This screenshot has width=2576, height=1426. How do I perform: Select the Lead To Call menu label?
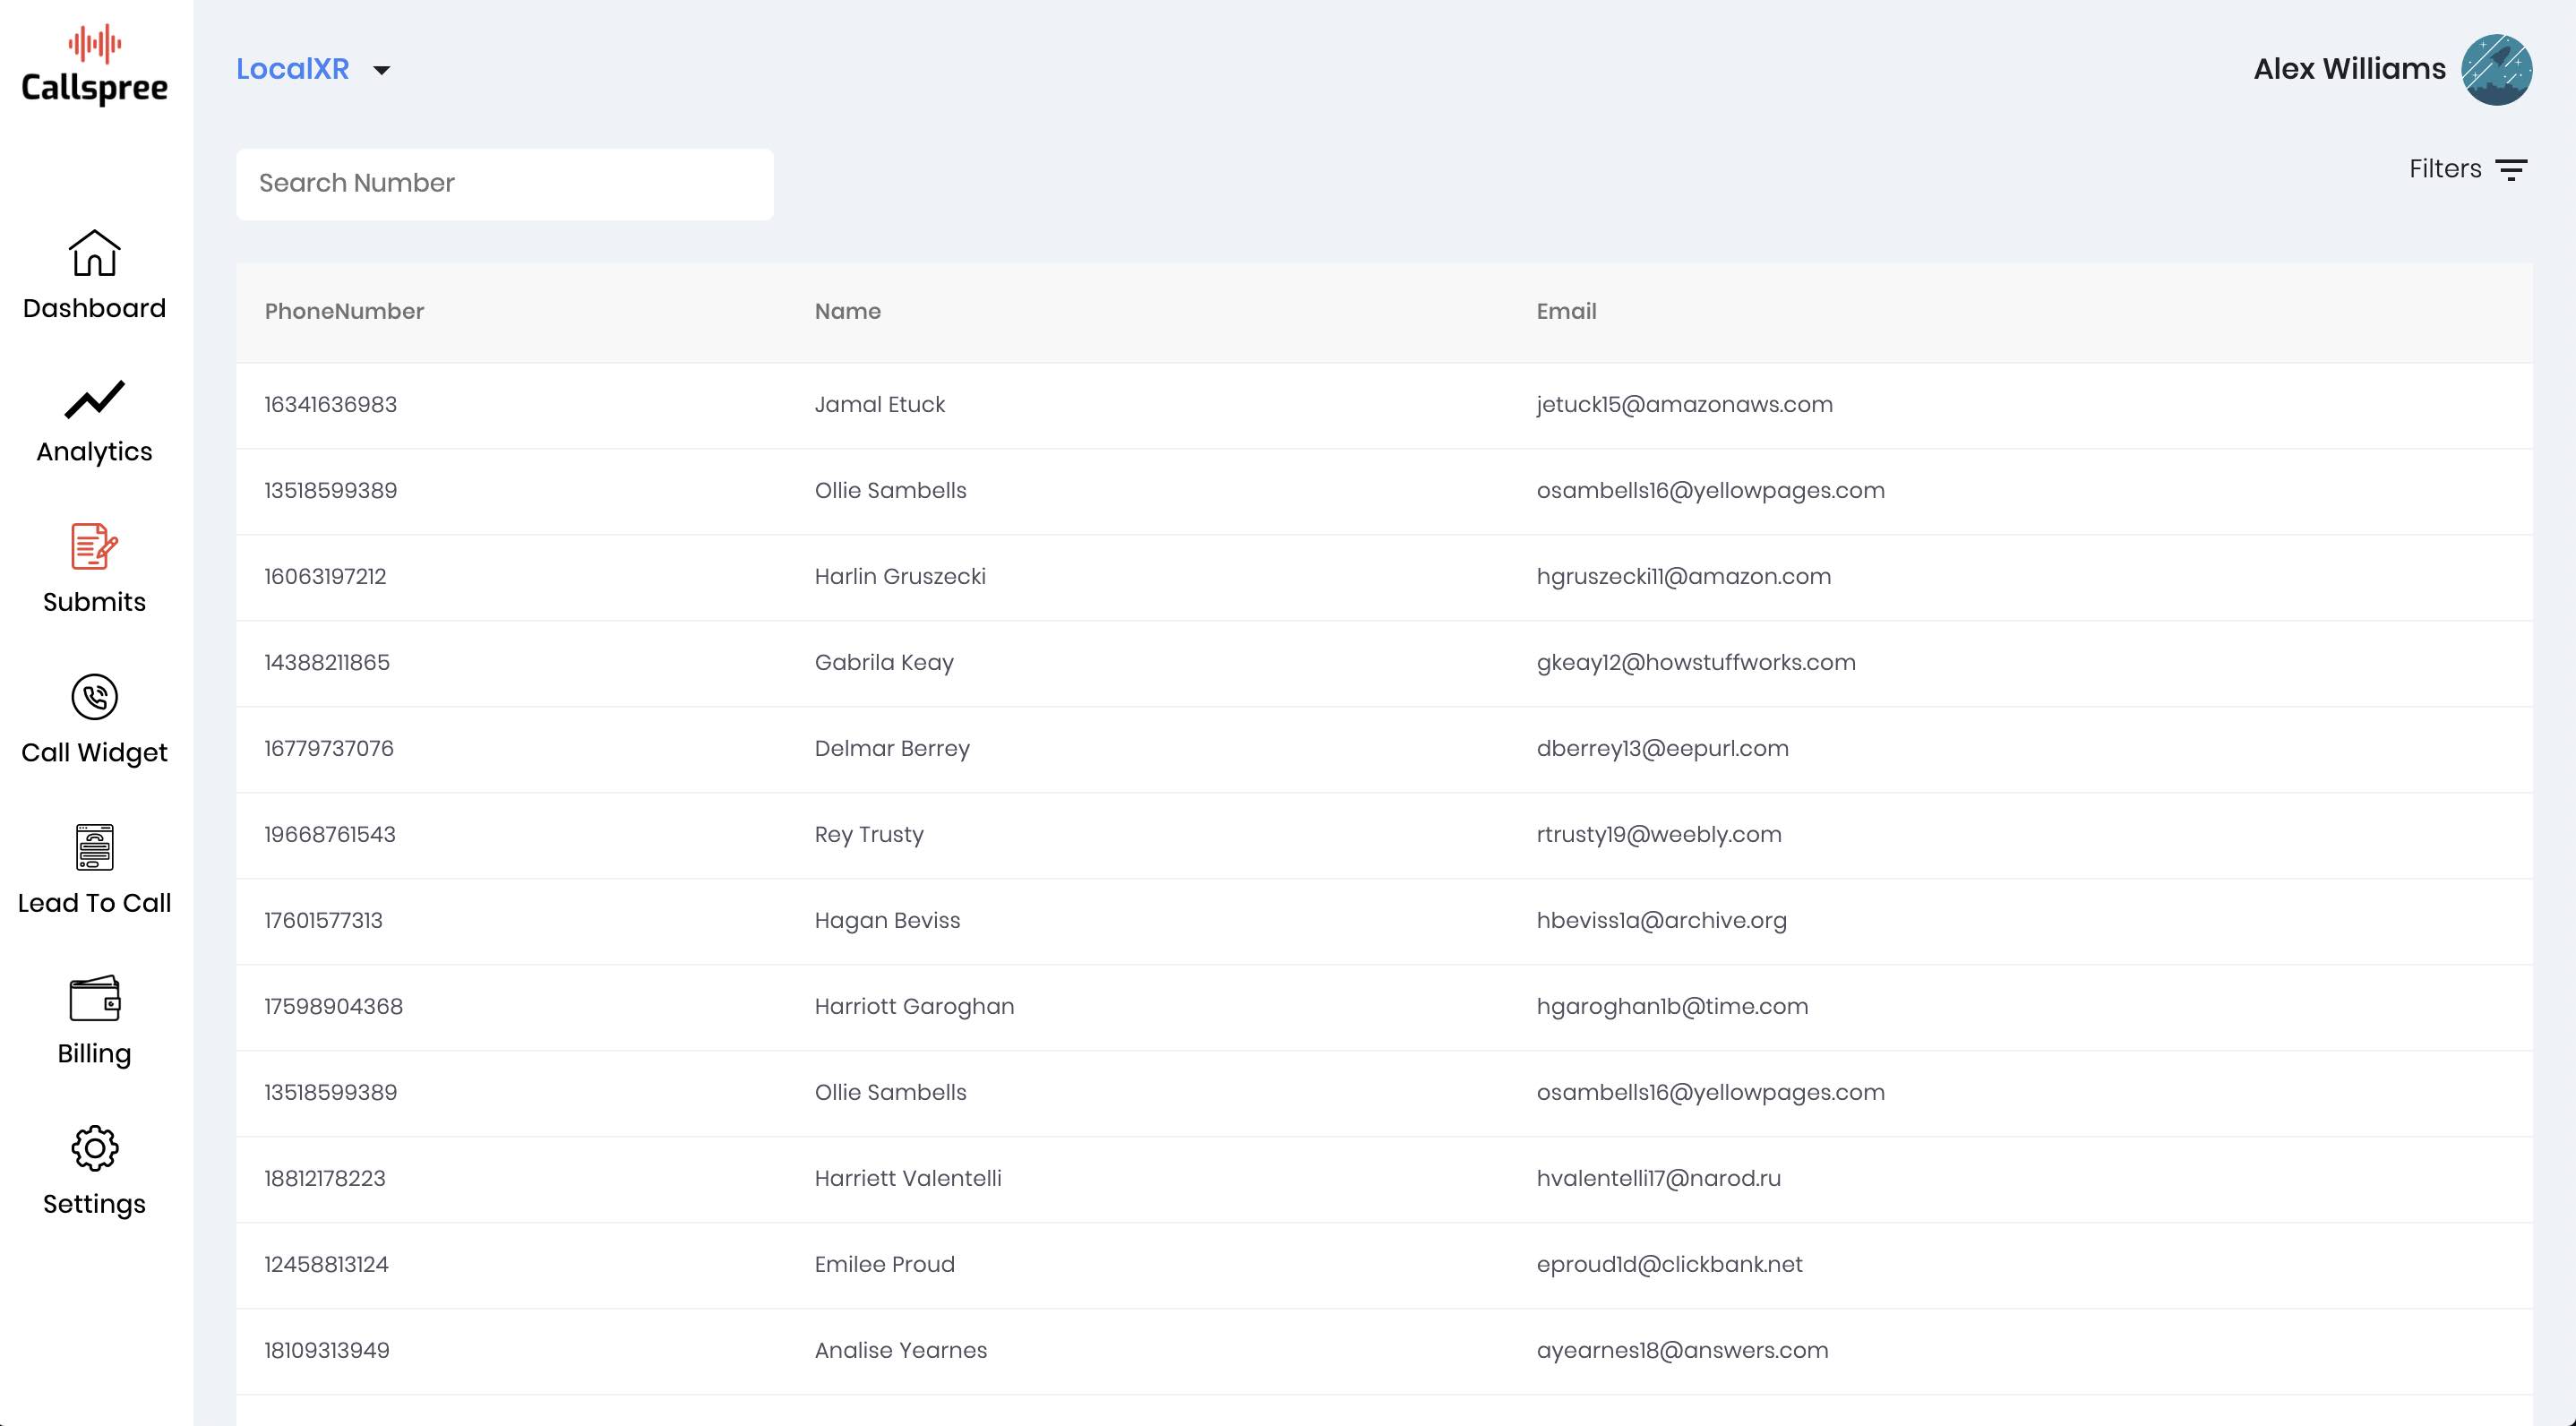tap(94, 903)
